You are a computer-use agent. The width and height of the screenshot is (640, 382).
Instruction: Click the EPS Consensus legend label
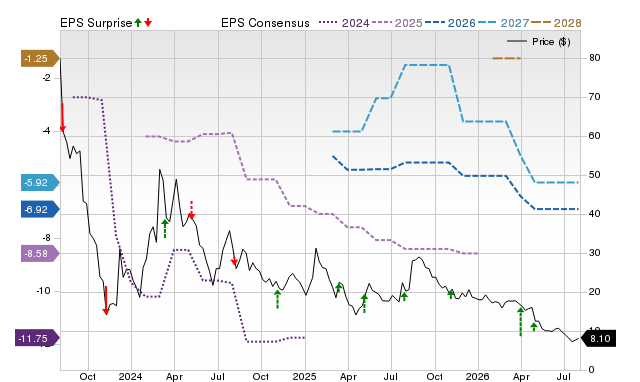pos(265,23)
